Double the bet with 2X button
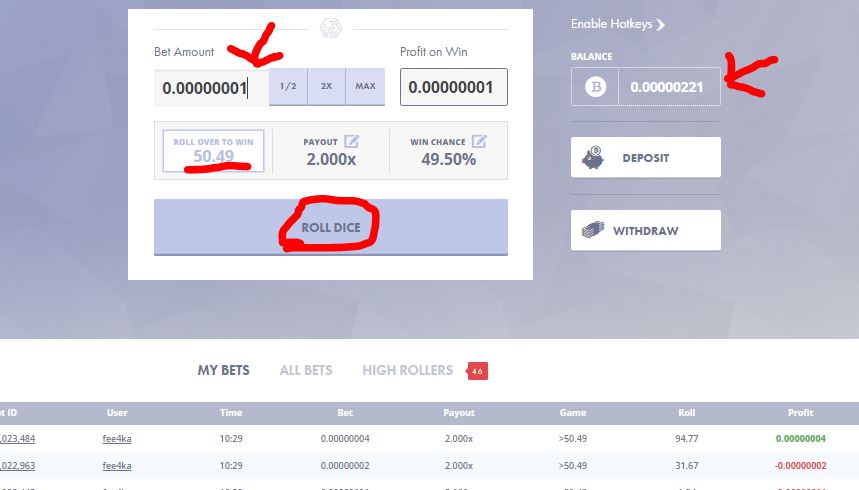The width and height of the screenshot is (859, 490). click(x=326, y=86)
